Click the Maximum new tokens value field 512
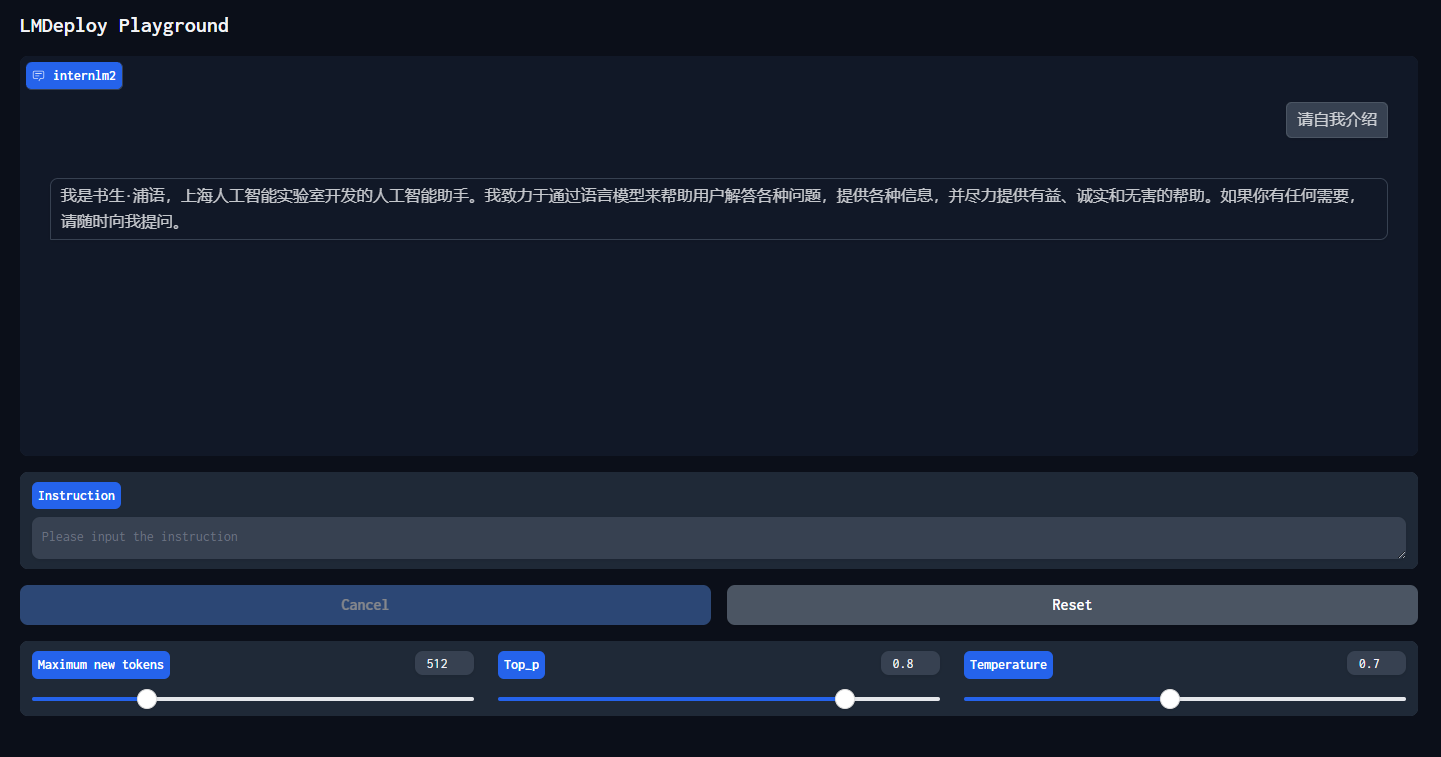Screen dimensions: 1441x757 tap(443, 664)
